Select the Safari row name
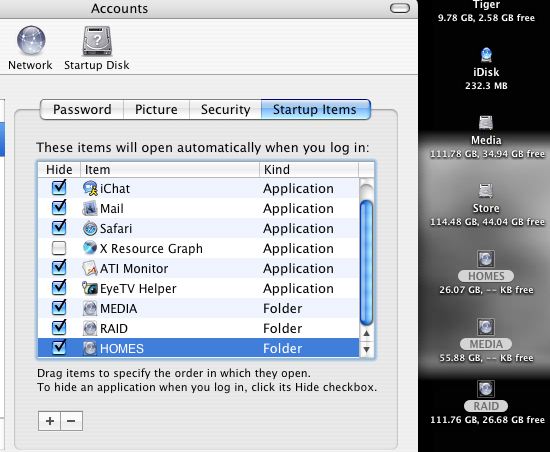The height and width of the screenshot is (452, 550). [x=116, y=229]
